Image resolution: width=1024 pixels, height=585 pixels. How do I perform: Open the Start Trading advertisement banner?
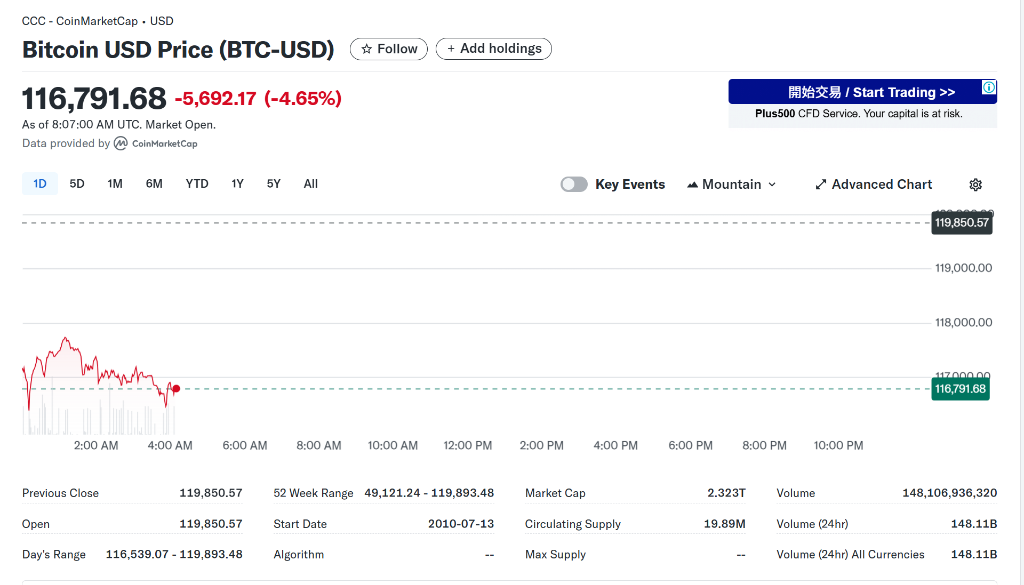point(862,93)
